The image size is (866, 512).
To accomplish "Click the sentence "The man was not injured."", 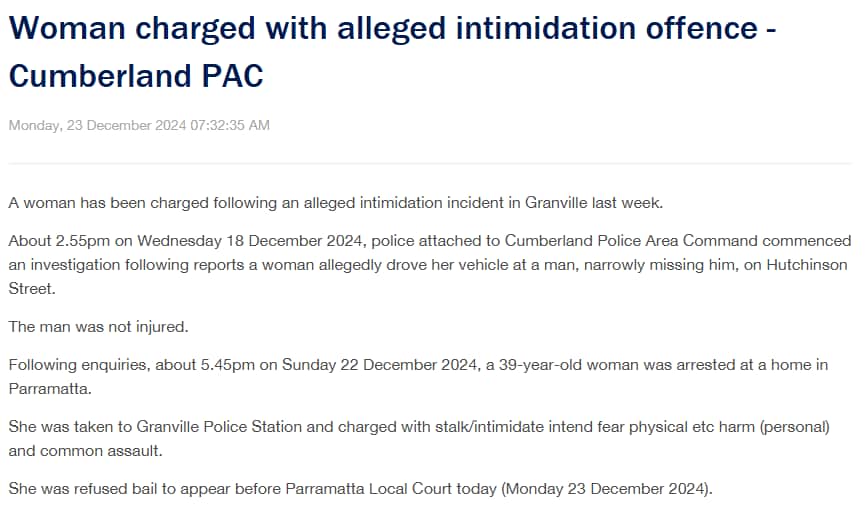I will [x=98, y=326].
